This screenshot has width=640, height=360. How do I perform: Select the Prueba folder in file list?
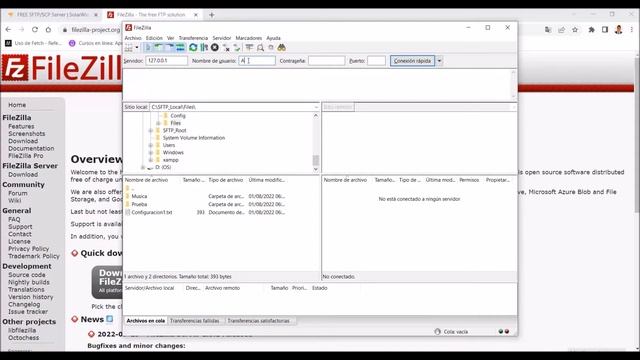[139, 204]
